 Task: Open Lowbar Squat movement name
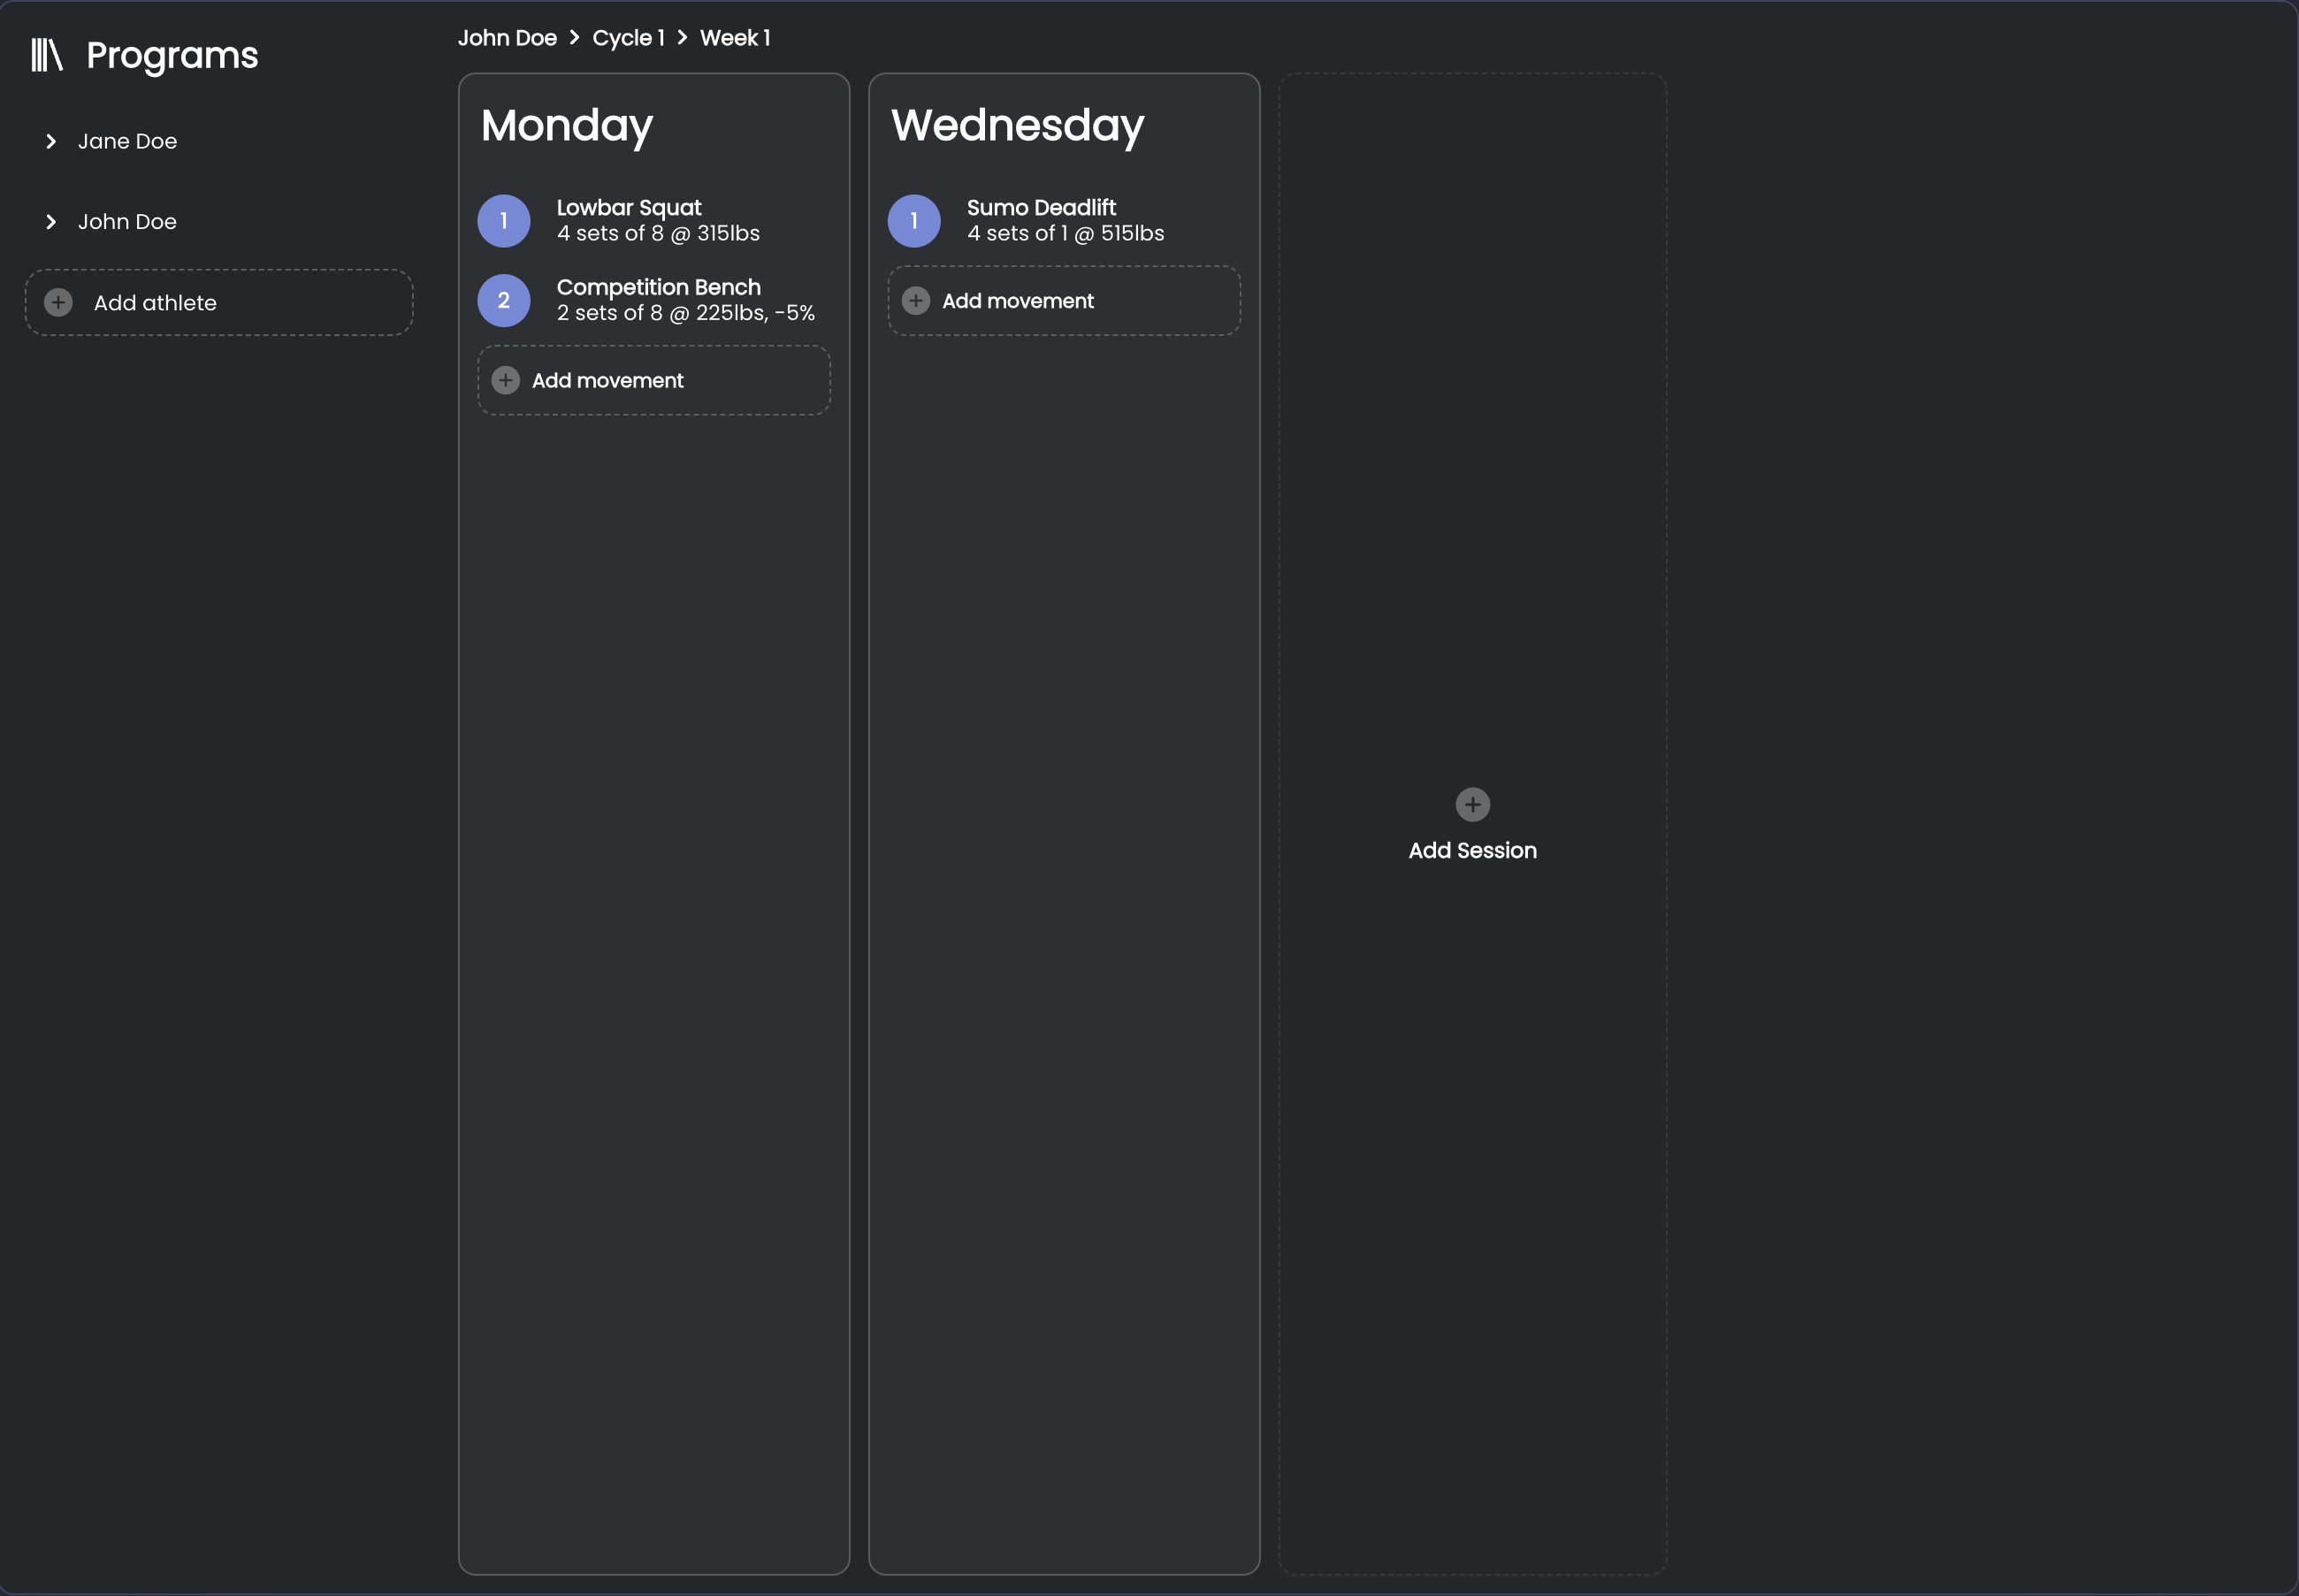pos(629,208)
